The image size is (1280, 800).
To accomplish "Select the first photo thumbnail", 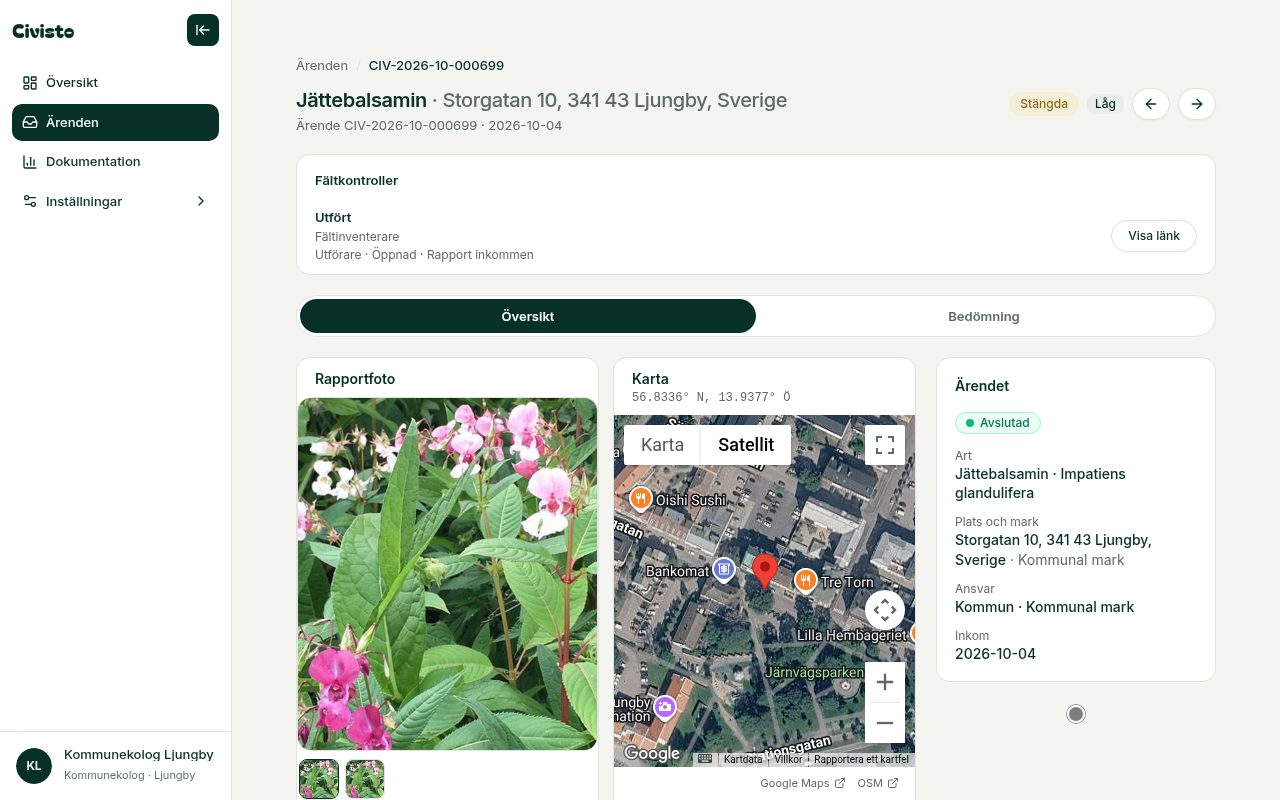I will tap(320, 779).
